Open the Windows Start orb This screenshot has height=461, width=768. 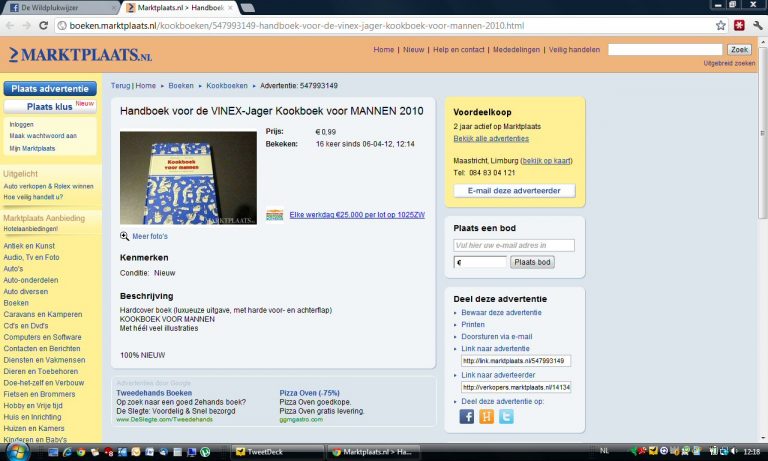(x=17, y=452)
